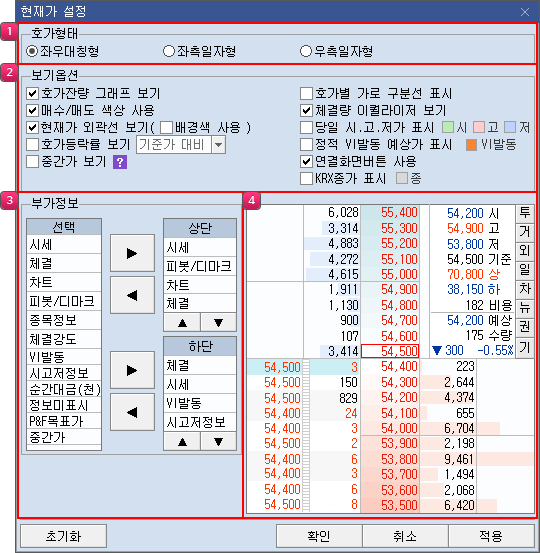The image size is (540, 553).
Task: Toggle the 호가등락률 보기 checkbox
Action: point(32,145)
